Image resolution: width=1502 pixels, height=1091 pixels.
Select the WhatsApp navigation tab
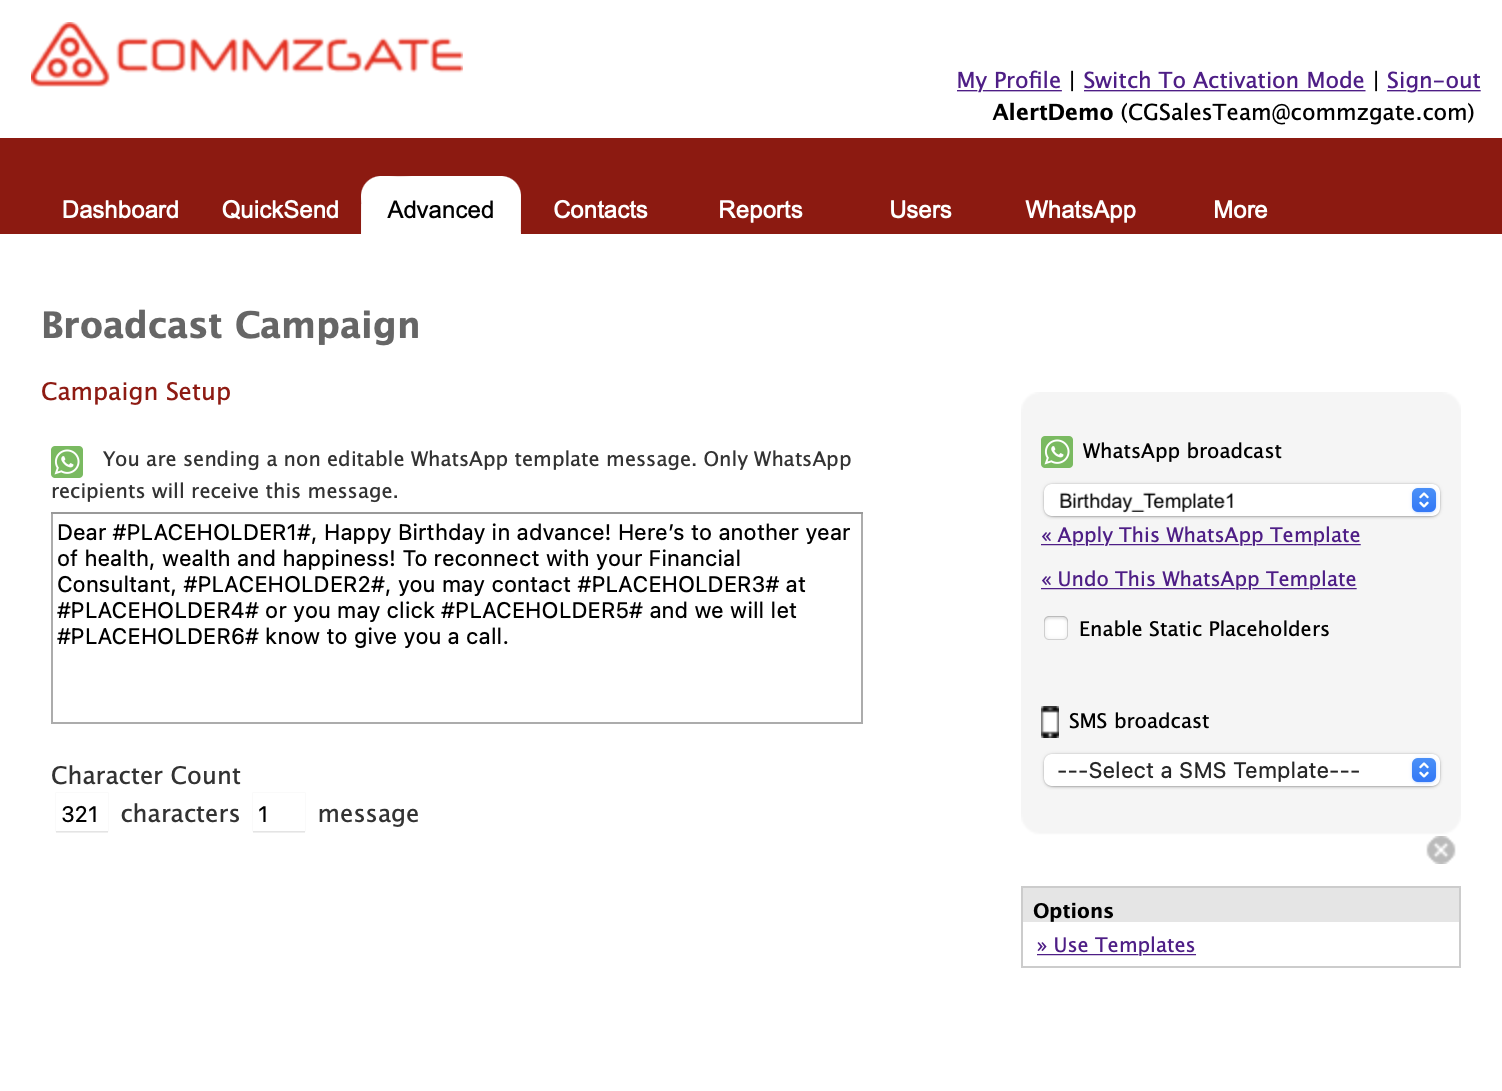click(1080, 210)
